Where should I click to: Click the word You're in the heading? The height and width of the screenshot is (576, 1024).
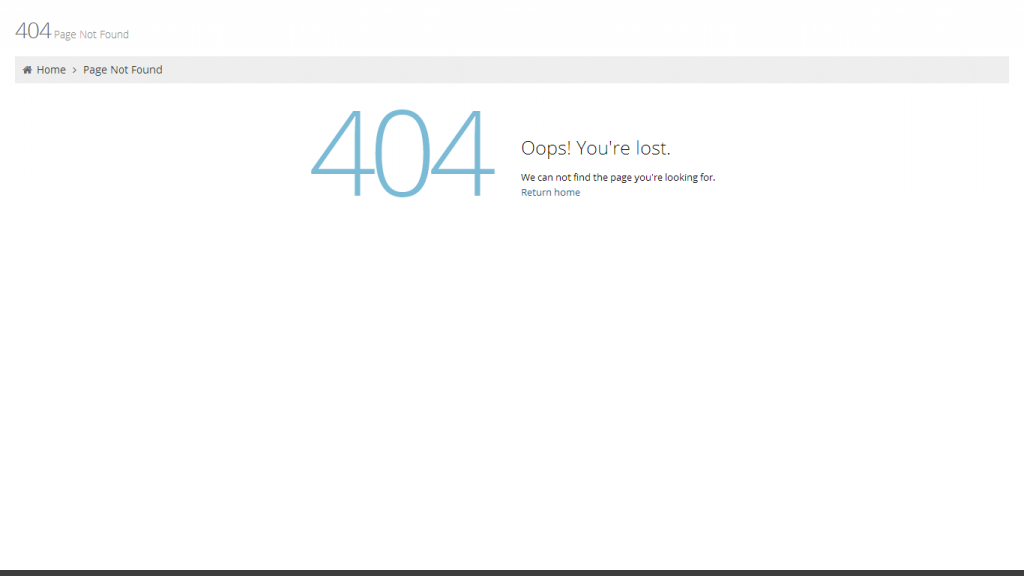click(603, 148)
